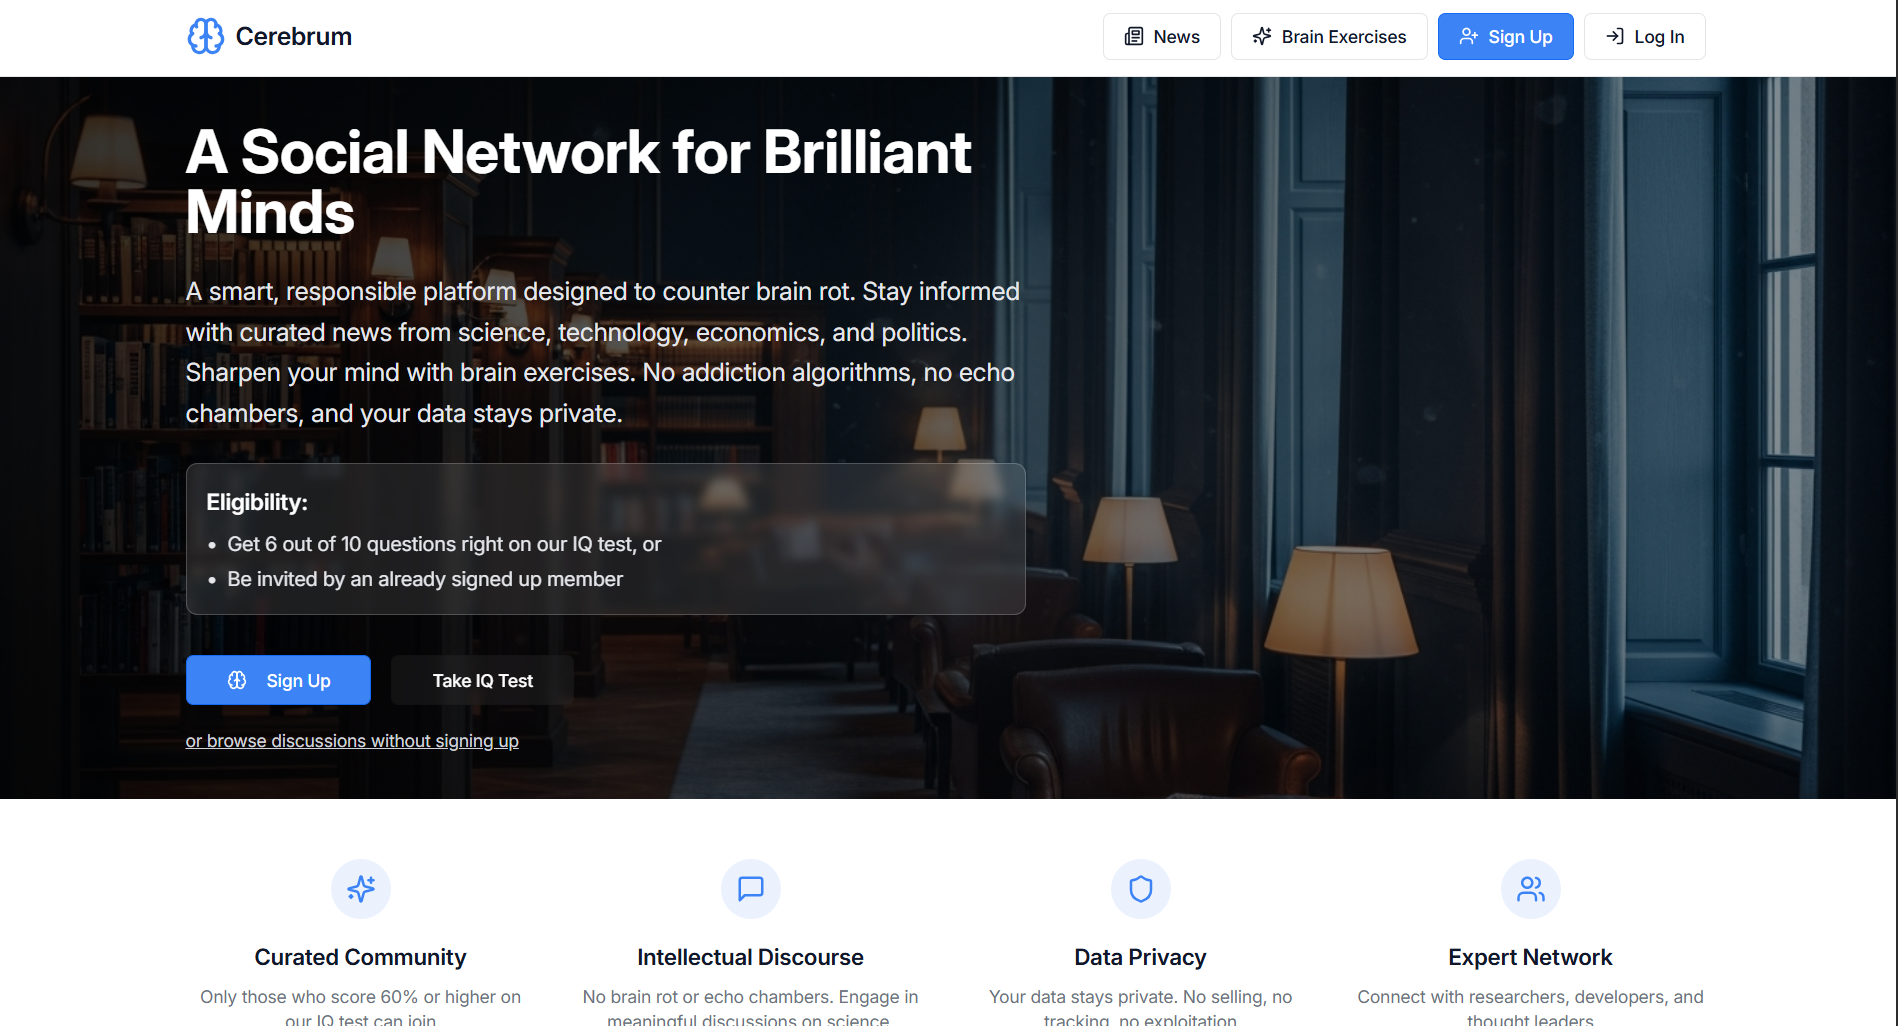
Task: Follow the browse discussions without signing up link
Action: (x=352, y=741)
